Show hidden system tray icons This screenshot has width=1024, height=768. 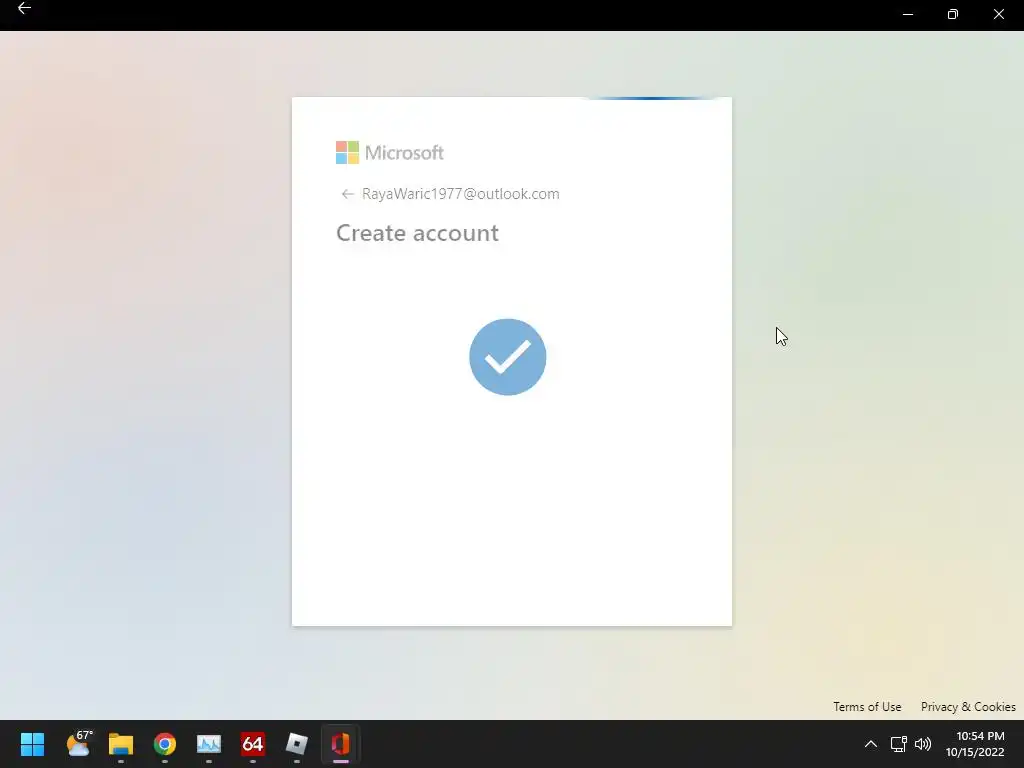click(x=871, y=744)
